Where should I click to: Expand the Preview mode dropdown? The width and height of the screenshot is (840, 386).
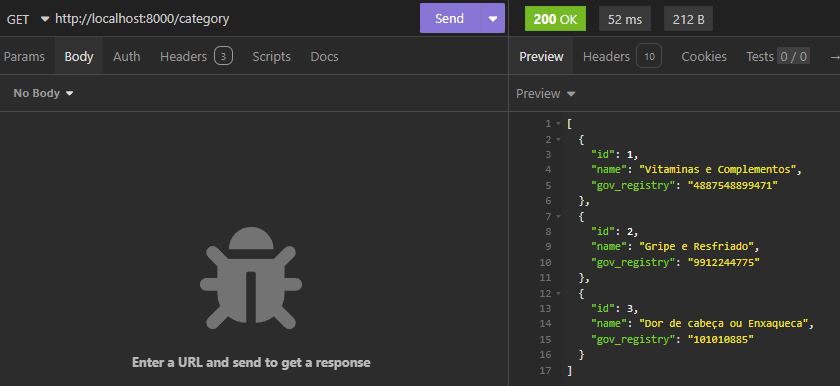pos(546,94)
